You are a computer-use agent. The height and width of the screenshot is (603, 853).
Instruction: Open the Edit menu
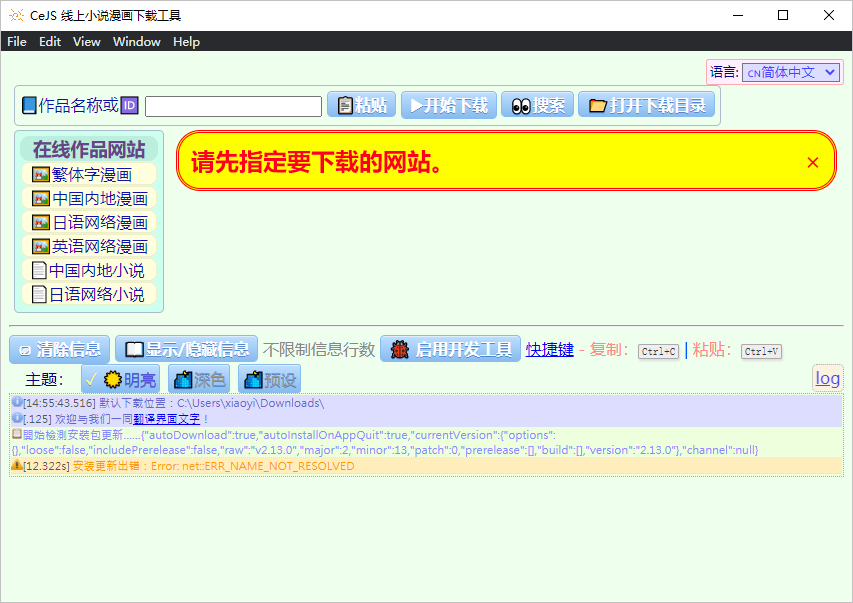click(x=50, y=41)
